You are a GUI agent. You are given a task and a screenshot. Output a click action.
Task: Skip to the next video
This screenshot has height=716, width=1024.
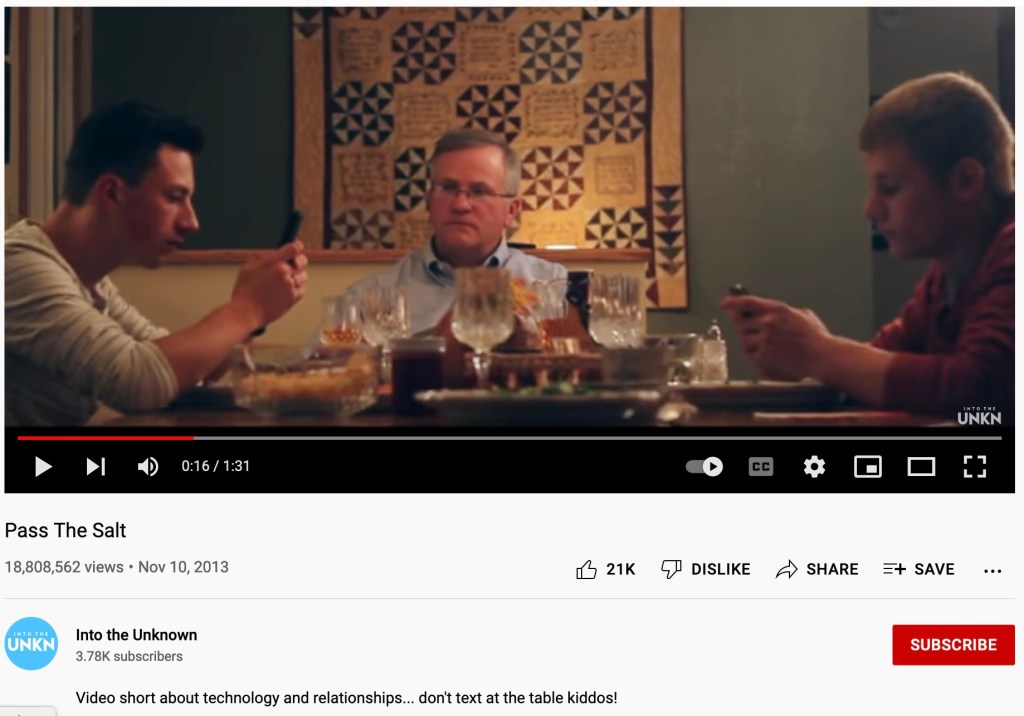pos(95,466)
